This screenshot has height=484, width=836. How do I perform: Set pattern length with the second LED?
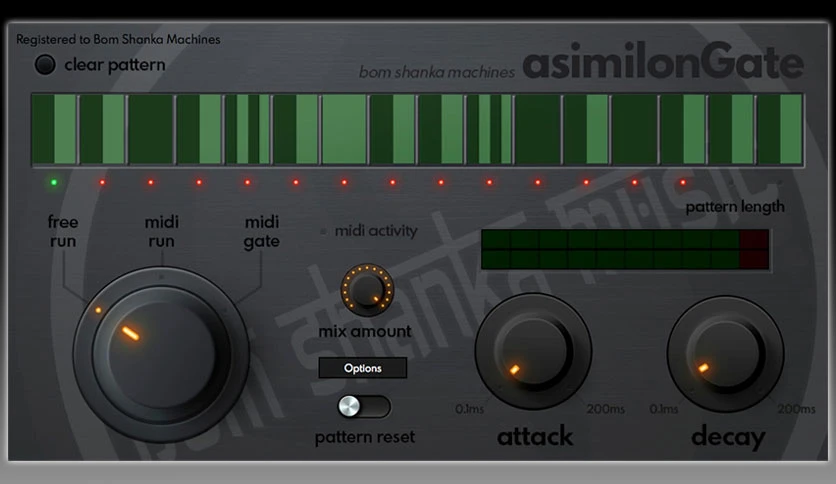(102, 182)
